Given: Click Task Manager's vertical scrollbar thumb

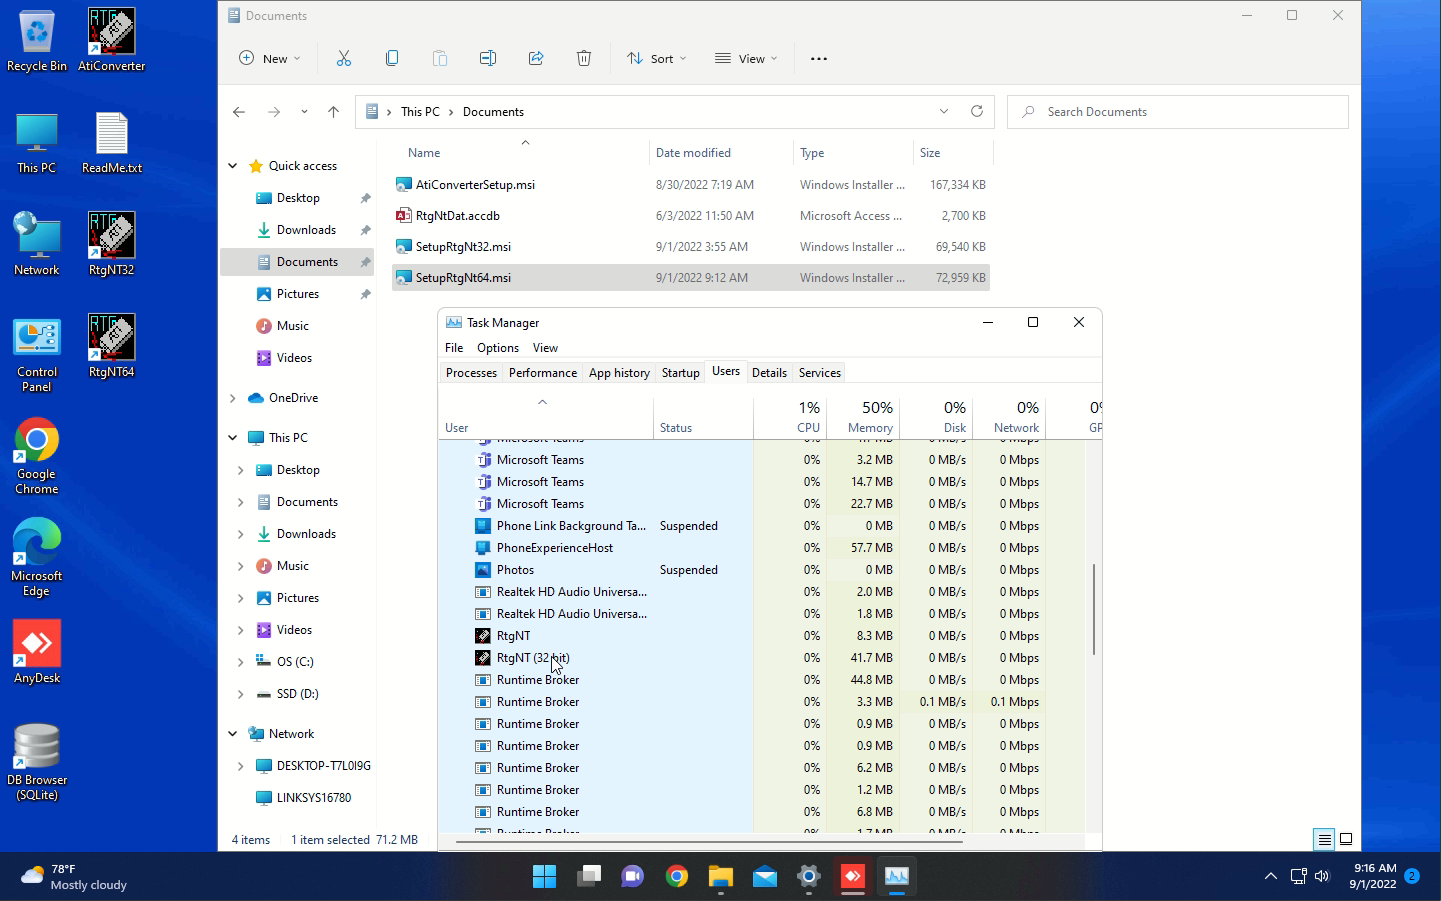Looking at the screenshot, I should tap(1094, 609).
